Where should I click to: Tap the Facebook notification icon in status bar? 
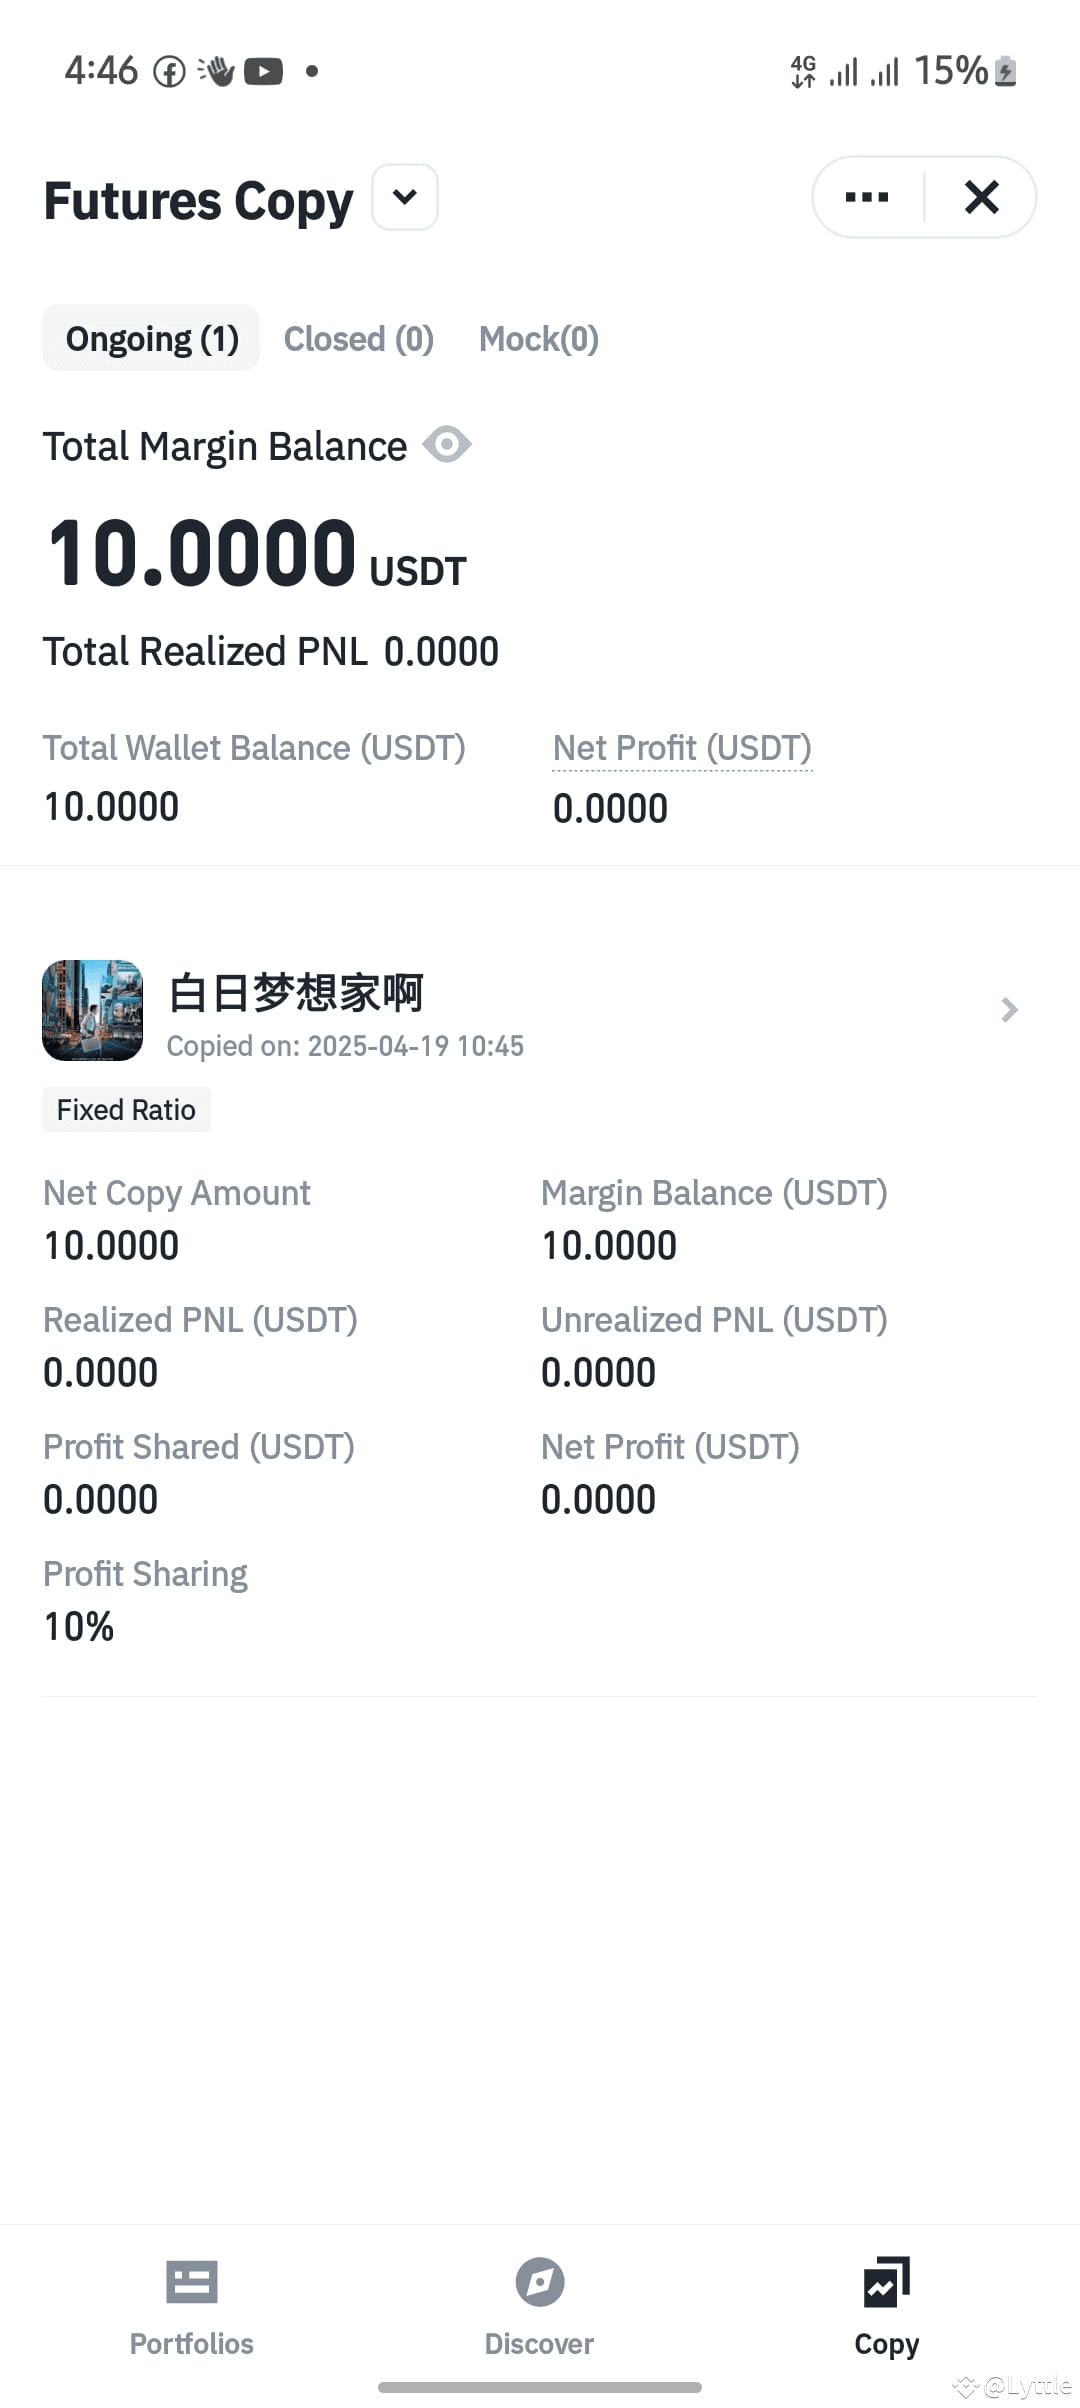(x=169, y=71)
